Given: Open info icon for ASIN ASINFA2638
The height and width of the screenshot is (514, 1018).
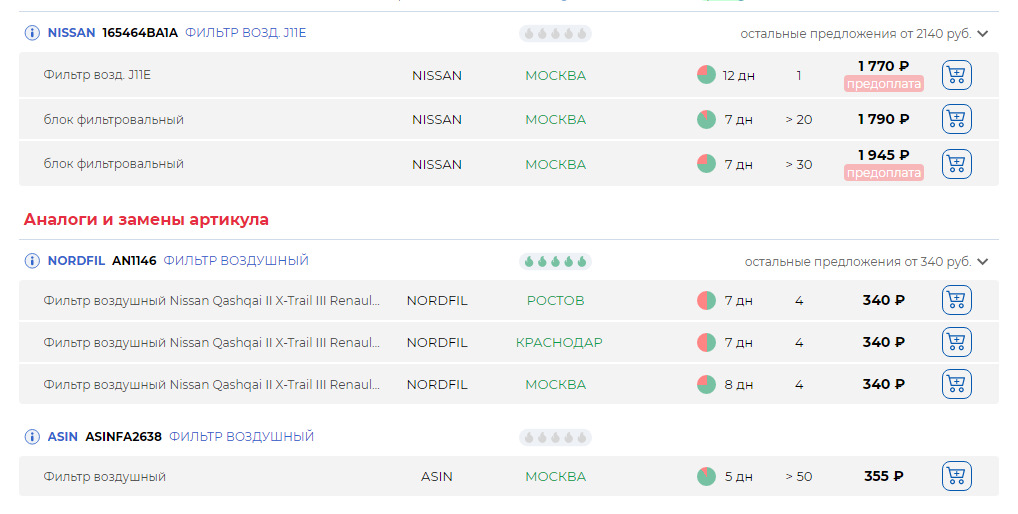Looking at the screenshot, I should [x=32, y=437].
